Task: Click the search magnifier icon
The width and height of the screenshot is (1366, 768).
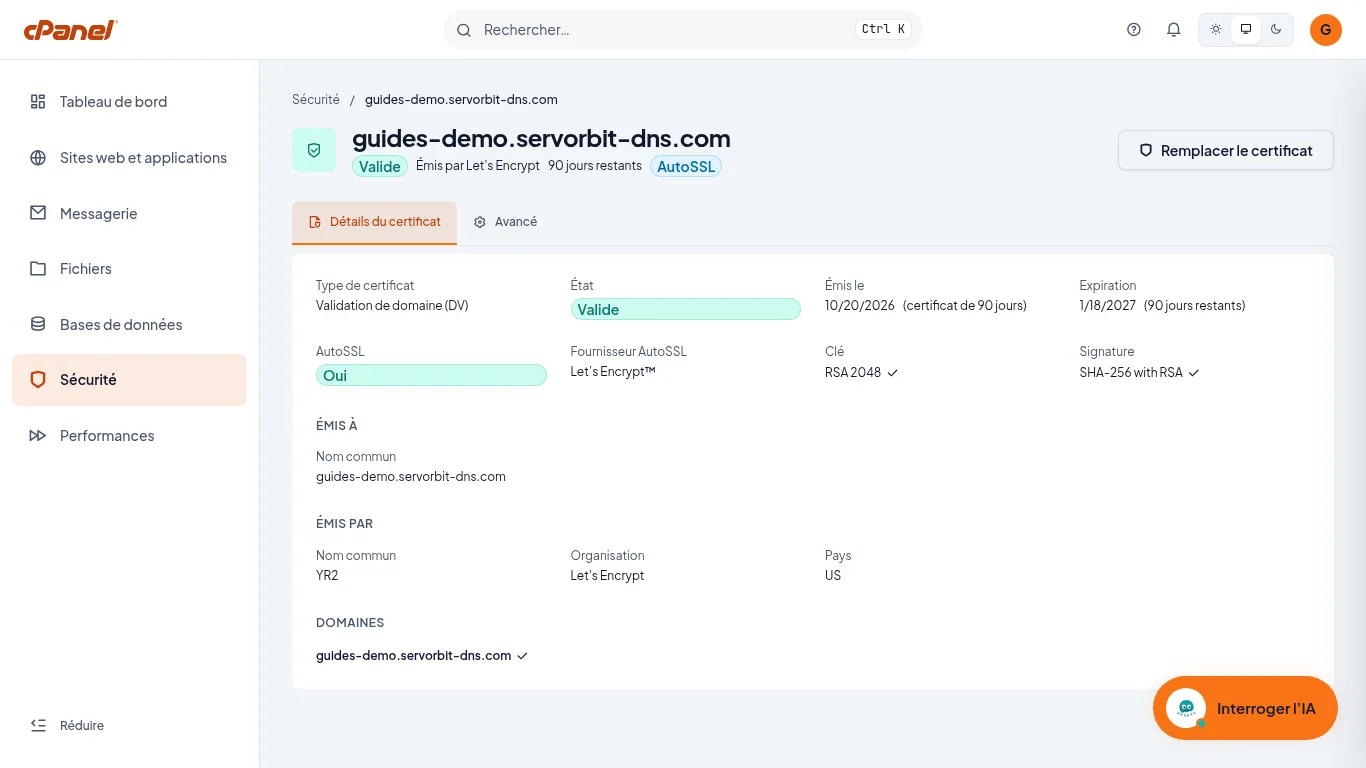Action: point(464,30)
